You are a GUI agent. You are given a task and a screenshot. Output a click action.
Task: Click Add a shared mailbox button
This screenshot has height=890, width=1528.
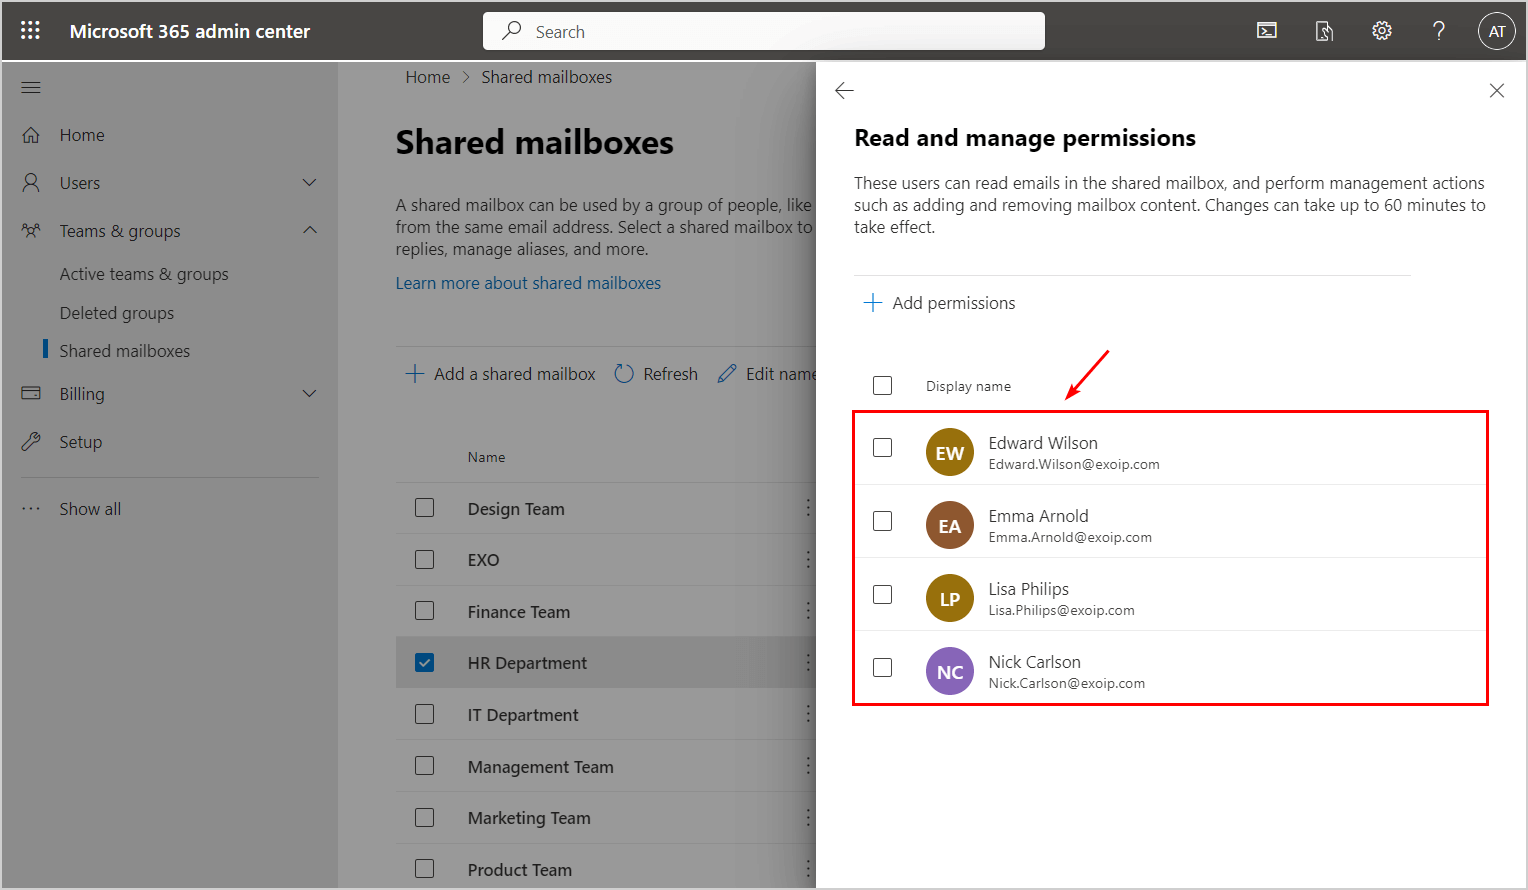click(x=500, y=374)
